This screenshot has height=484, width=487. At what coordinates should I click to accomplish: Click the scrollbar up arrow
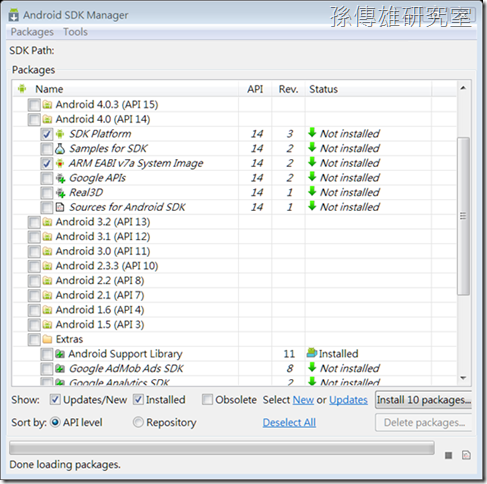(x=463, y=88)
